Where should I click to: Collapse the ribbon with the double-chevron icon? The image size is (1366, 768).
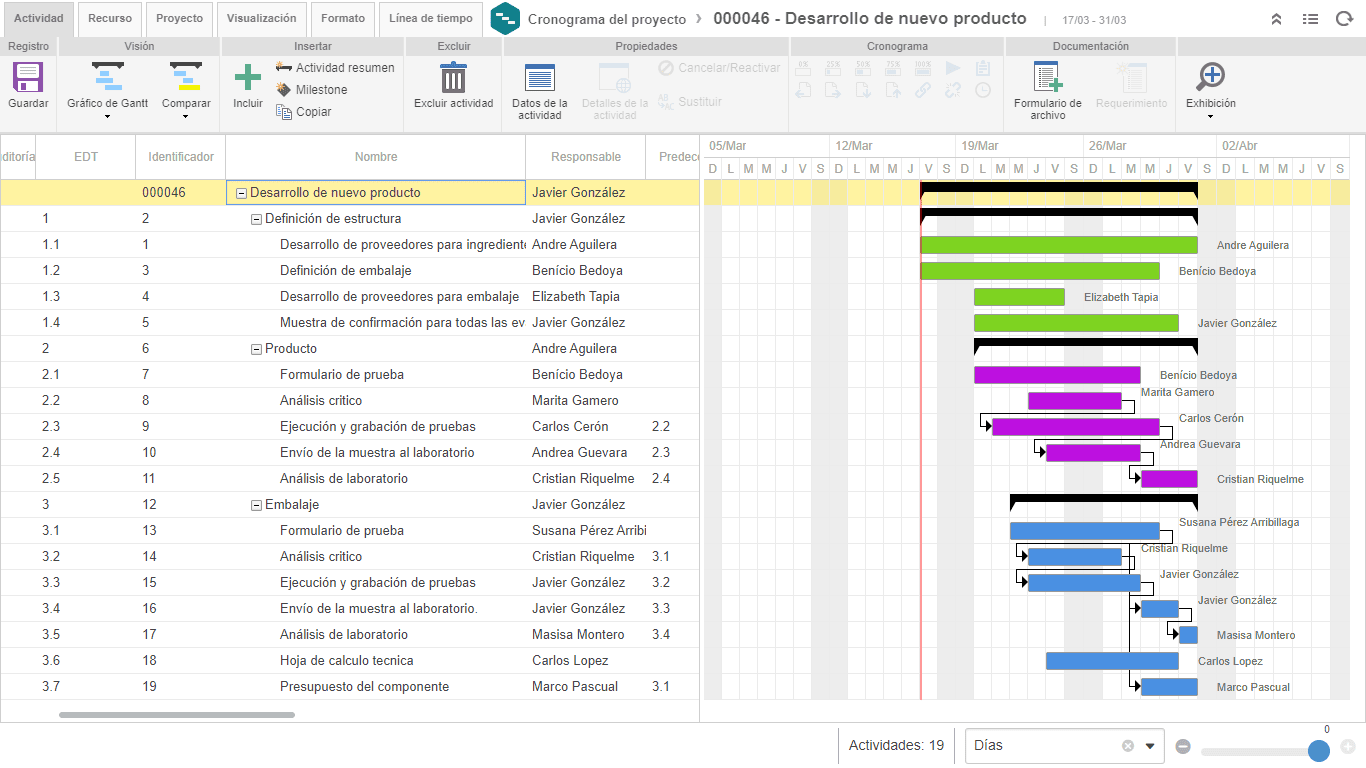pos(1276,18)
